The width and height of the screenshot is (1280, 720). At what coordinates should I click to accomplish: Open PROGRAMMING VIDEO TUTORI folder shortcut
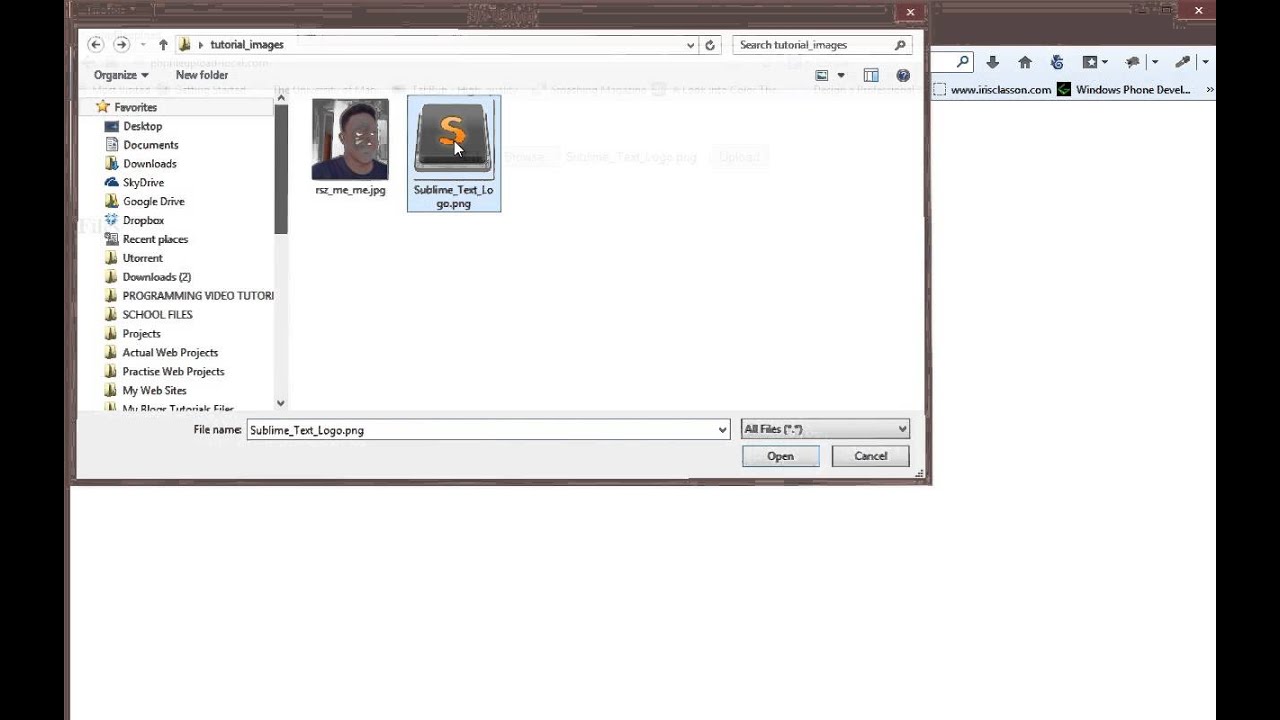pyautogui.click(x=198, y=296)
